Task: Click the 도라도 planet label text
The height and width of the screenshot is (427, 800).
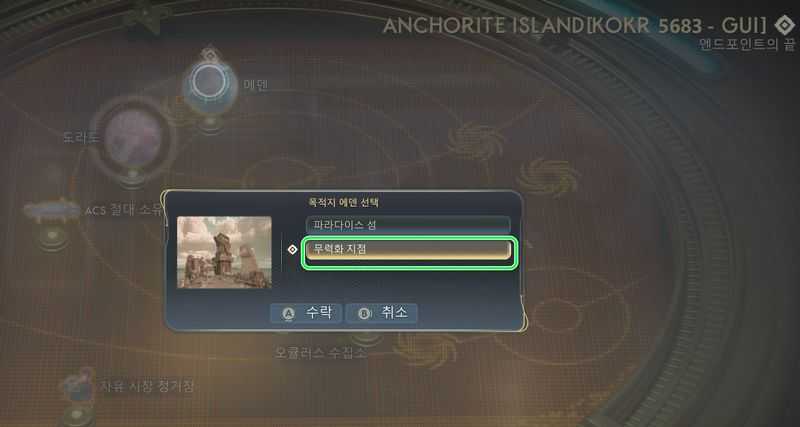Action: (80, 137)
